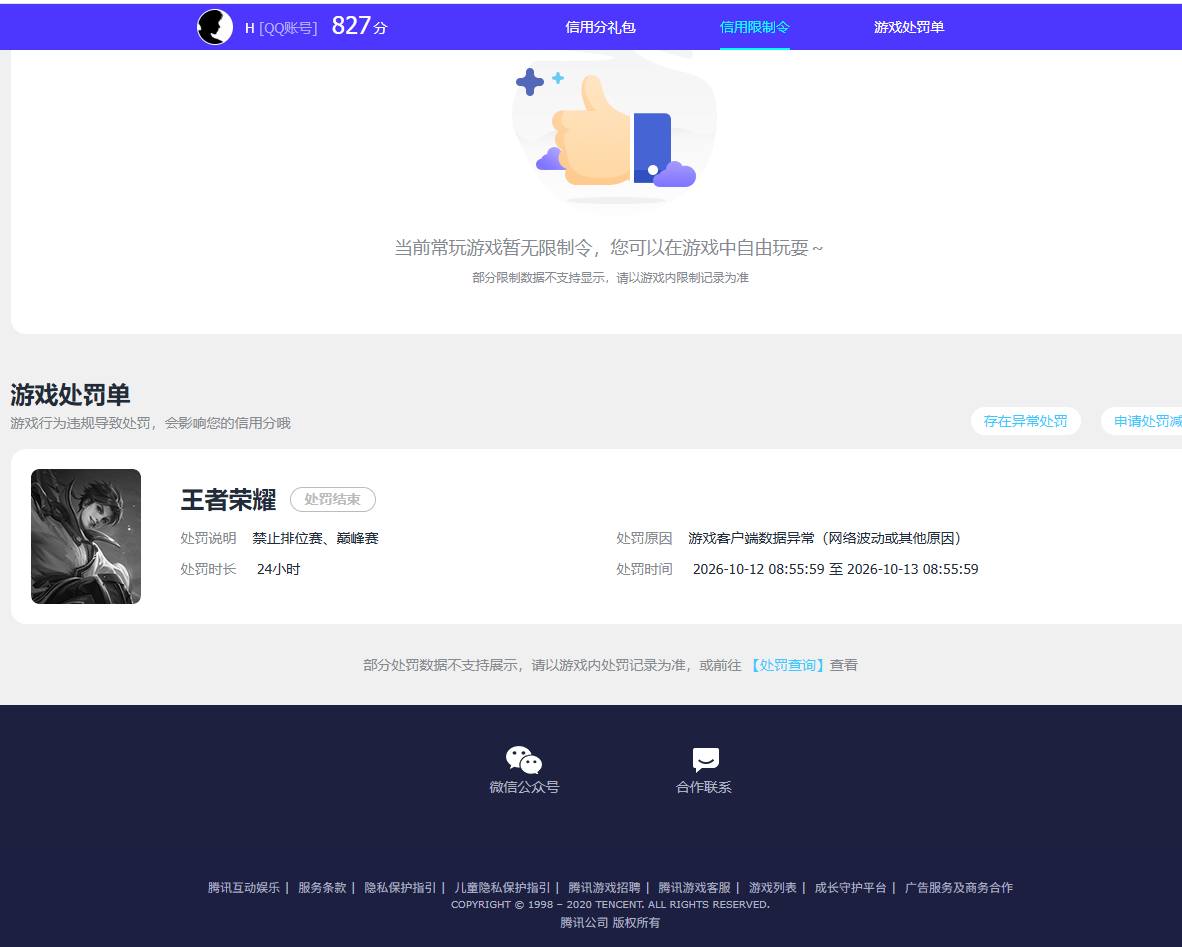Click the 合作联系 chat icon
The image size is (1182, 947).
click(x=705, y=760)
